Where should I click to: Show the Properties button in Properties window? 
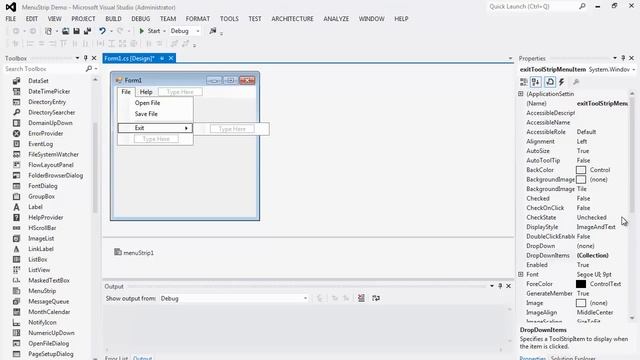tap(550, 82)
